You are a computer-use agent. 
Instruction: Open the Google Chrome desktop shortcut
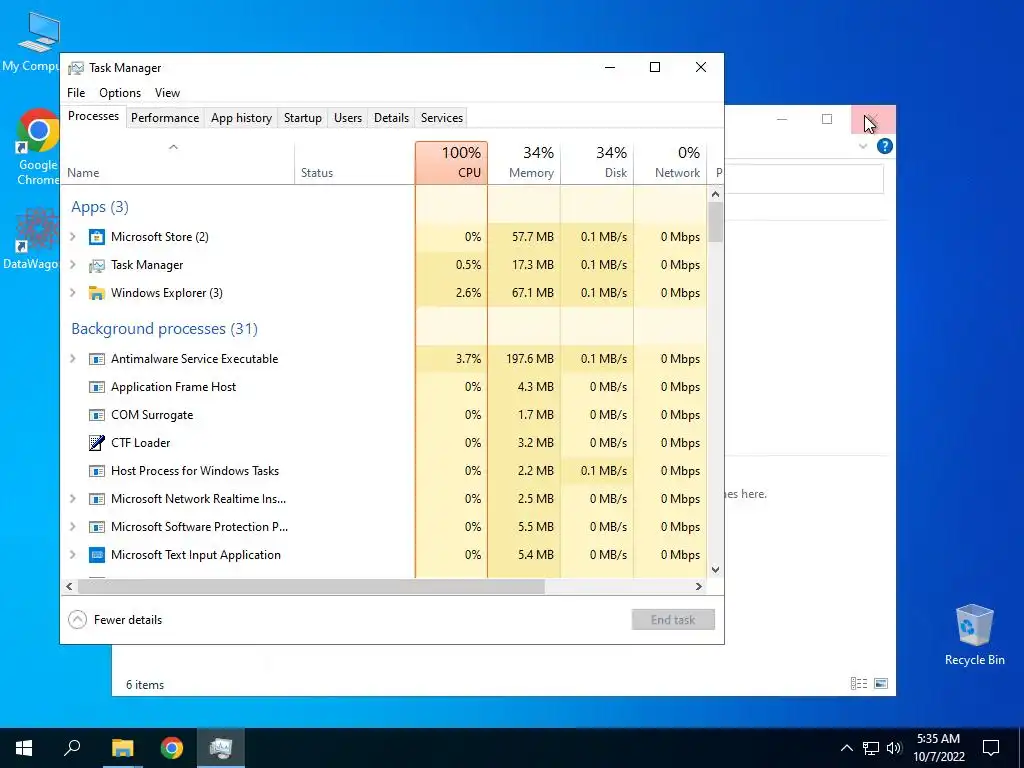tap(37, 147)
